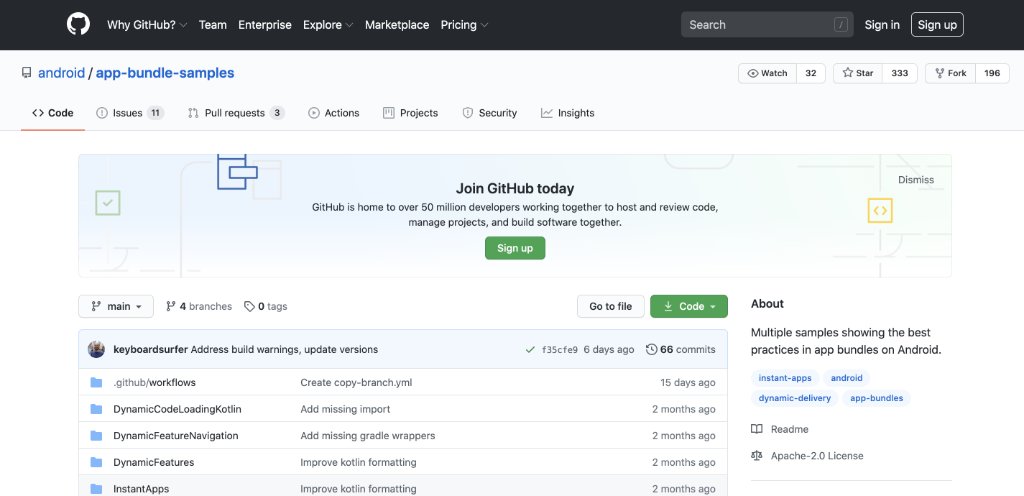Click the watchers count 32
The height and width of the screenshot is (496, 1024).
point(811,73)
